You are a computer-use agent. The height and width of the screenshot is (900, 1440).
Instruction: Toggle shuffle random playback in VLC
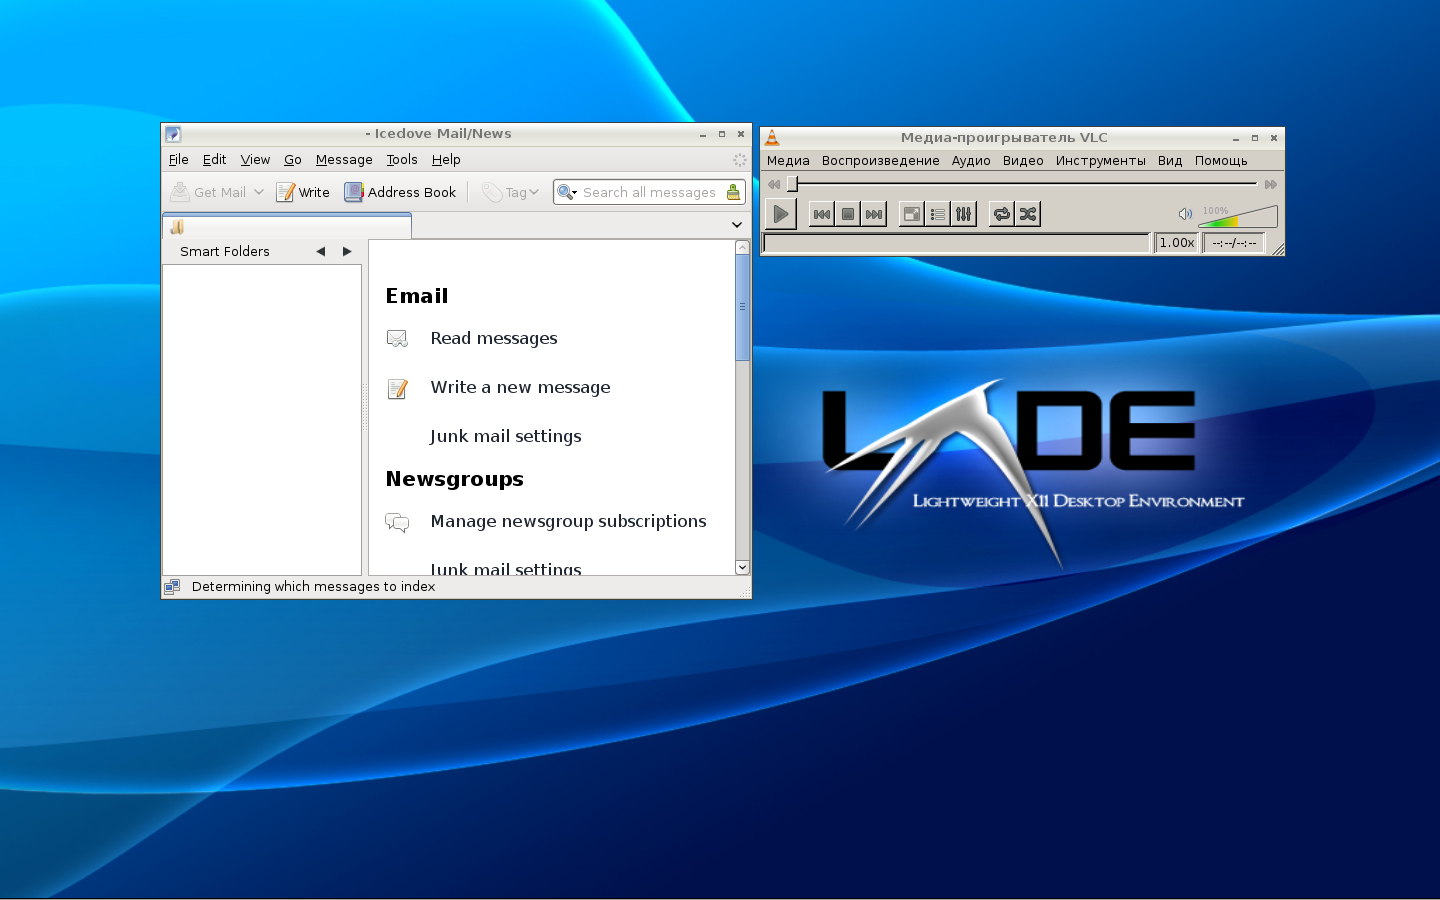(1028, 214)
